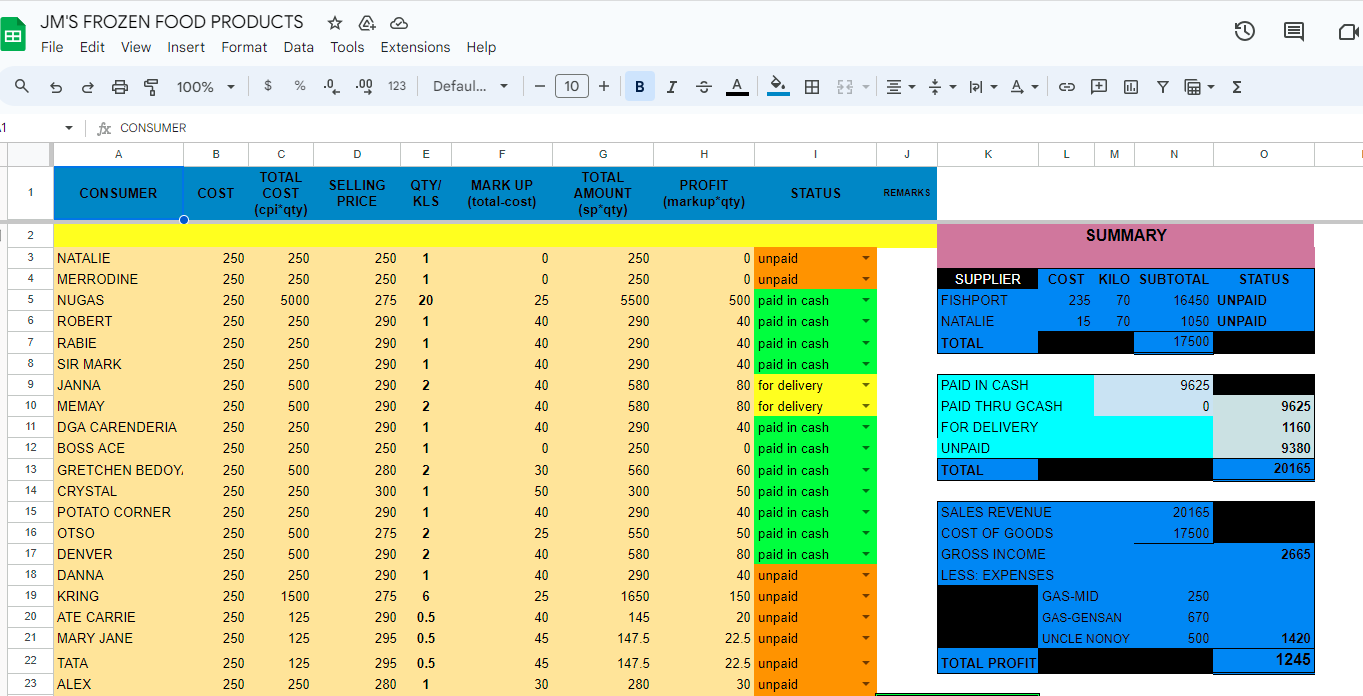
Task: Open the Data menu
Action: click(298, 47)
